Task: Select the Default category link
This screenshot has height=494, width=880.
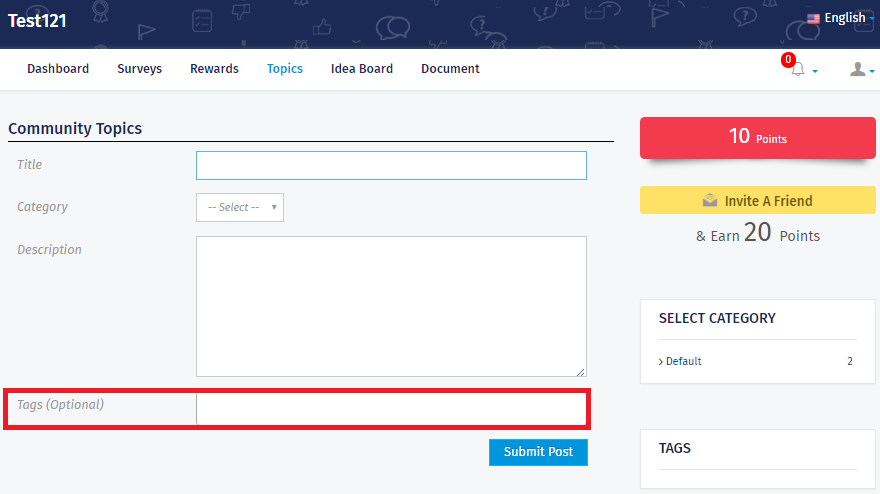Action: [684, 361]
